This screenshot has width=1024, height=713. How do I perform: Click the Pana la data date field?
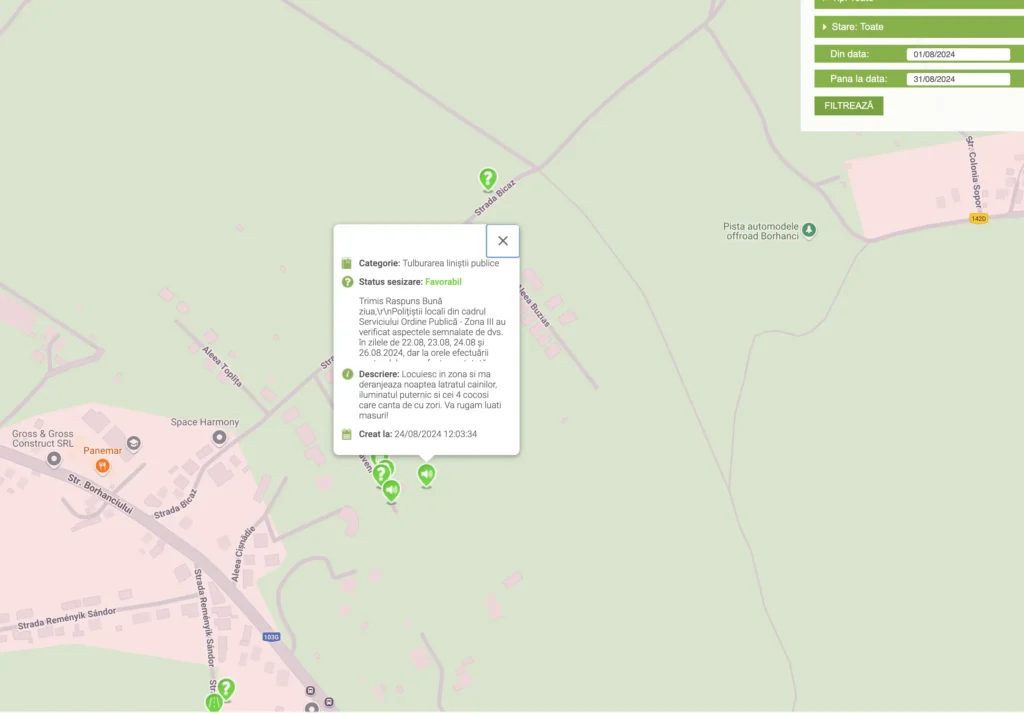958,79
